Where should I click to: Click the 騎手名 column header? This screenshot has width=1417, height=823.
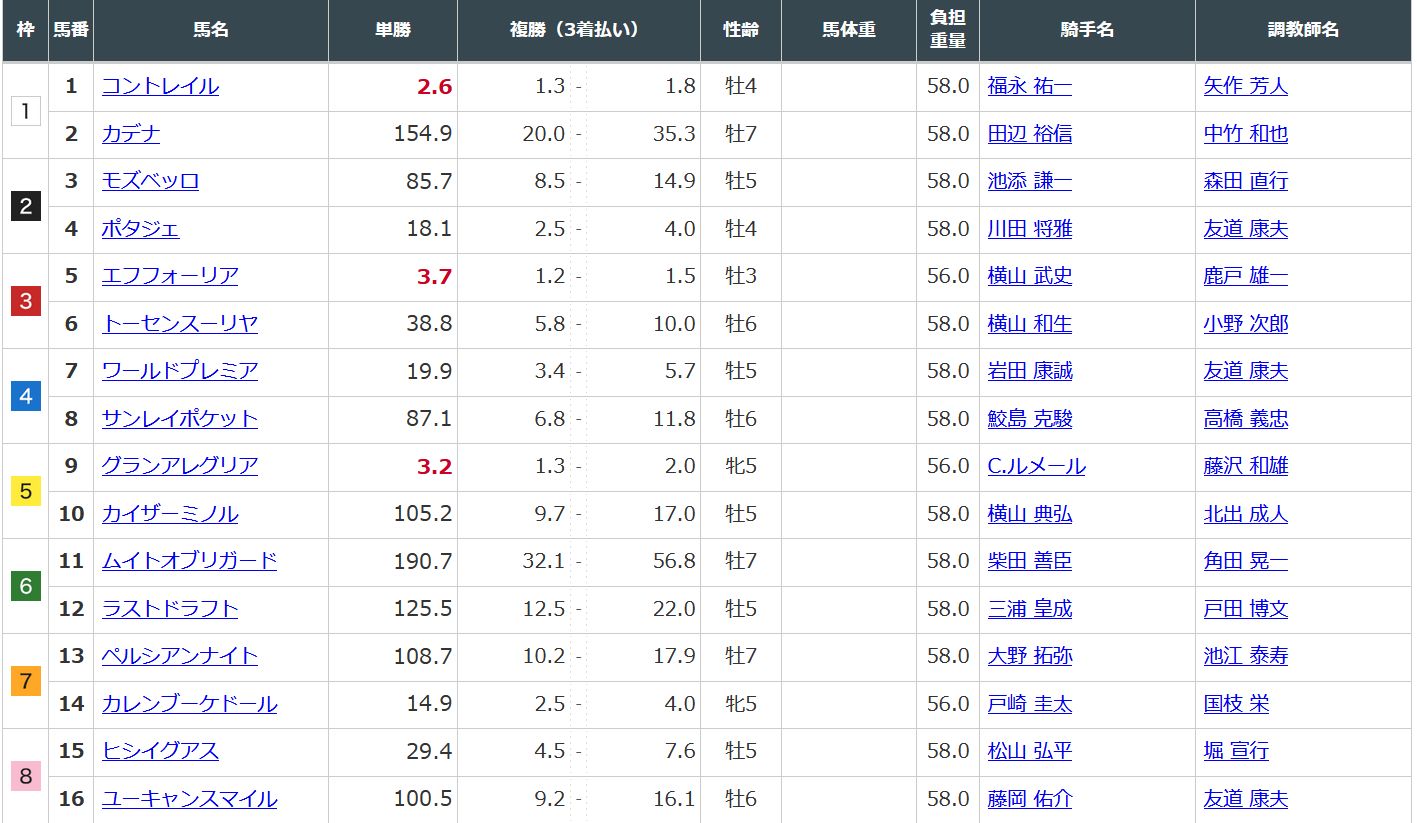tap(1086, 30)
